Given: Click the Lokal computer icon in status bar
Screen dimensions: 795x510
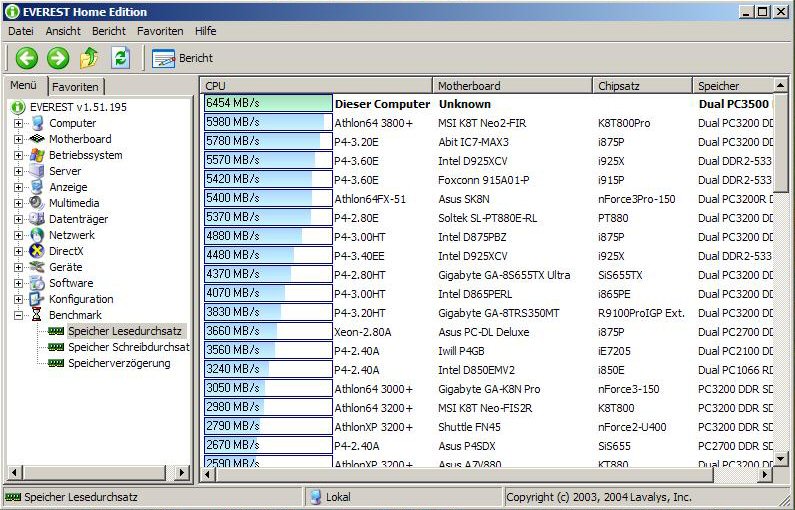Looking at the screenshot, I should pyautogui.click(x=315, y=497).
